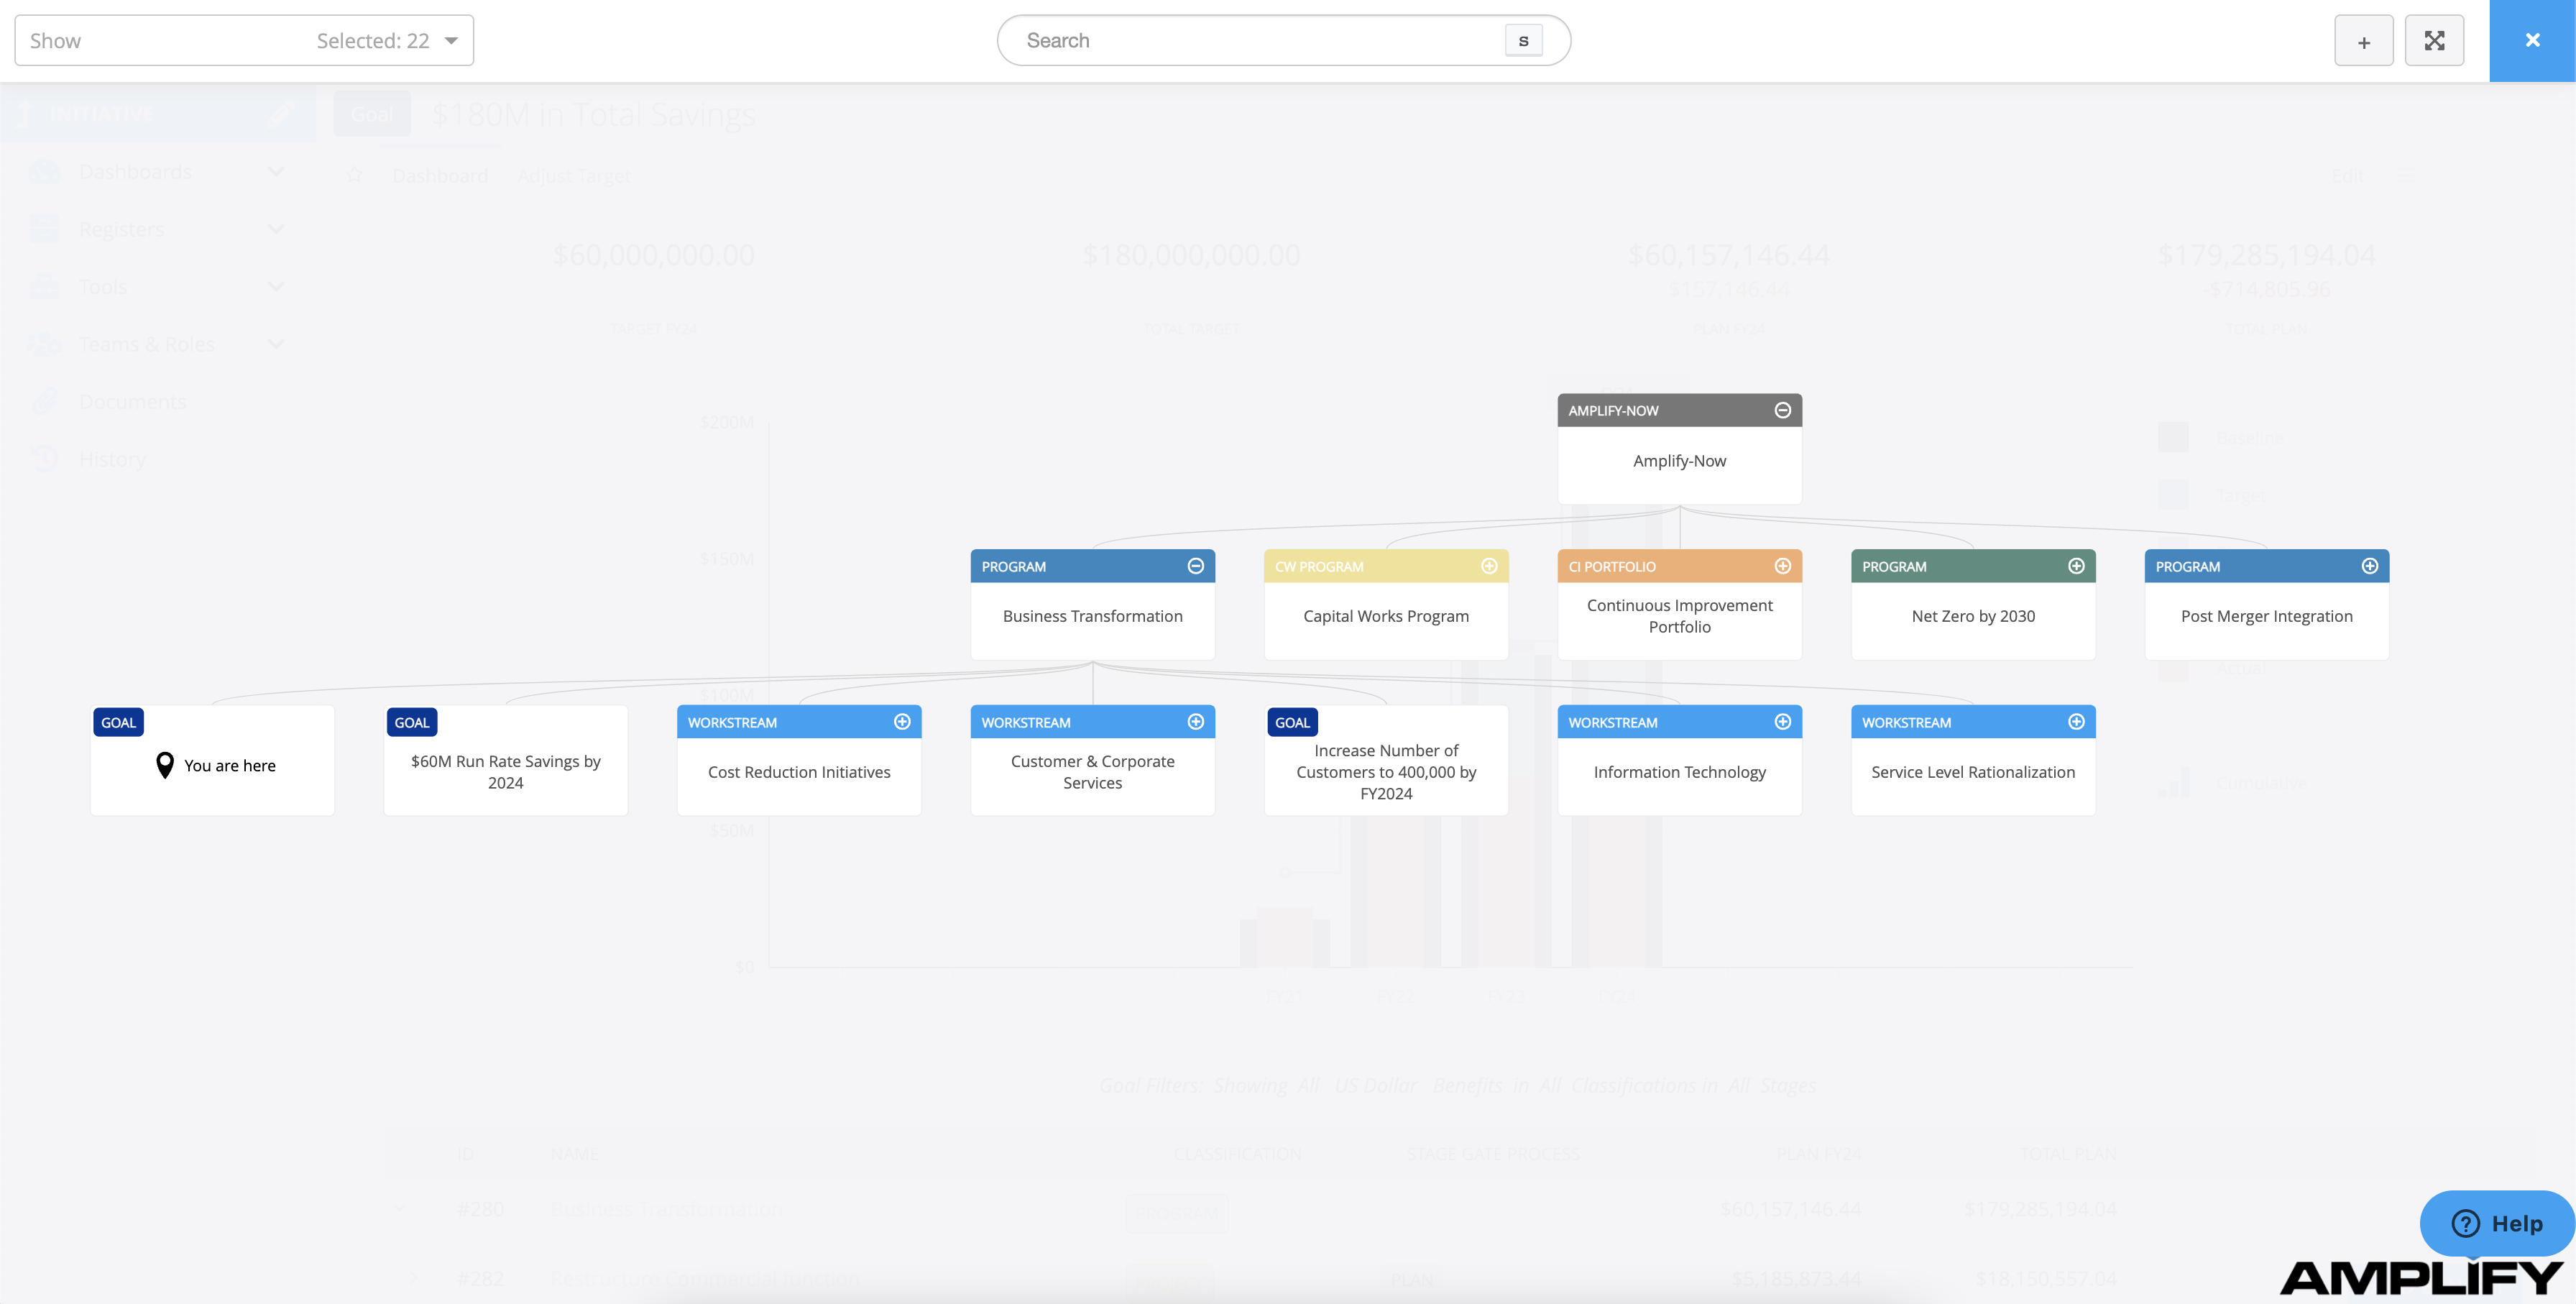Select Increase Number of Customers goal card

click(x=1386, y=760)
